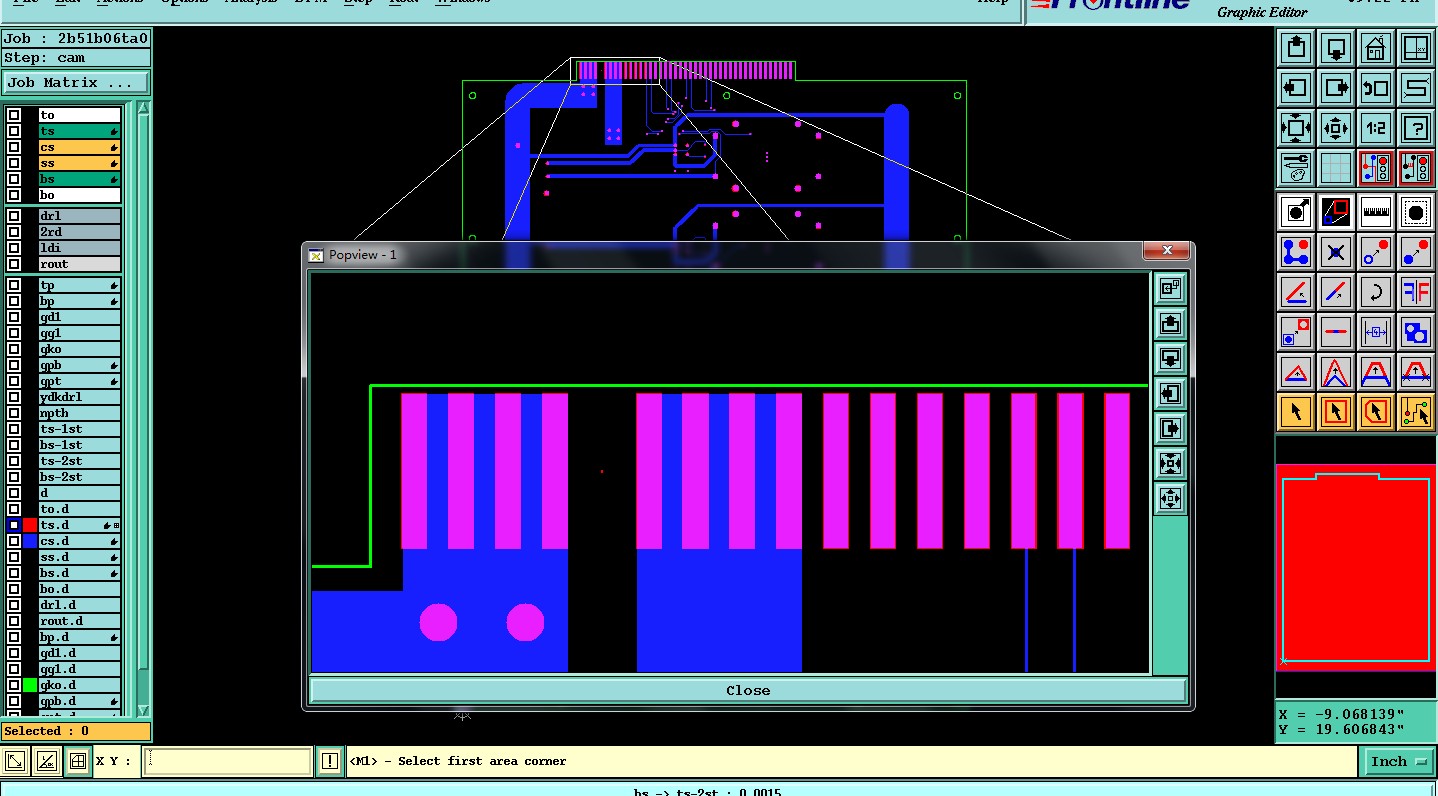Click the pan left icon in Popview
The height and width of the screenshot is (796, 1438).
tap(1170, 393)
